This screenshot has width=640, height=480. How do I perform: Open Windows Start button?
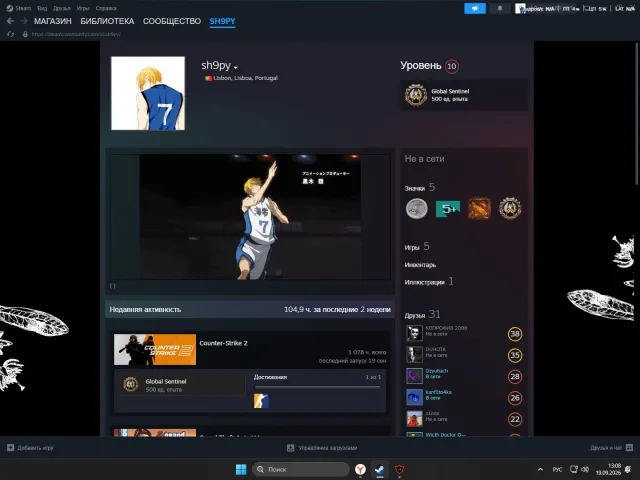pyautogui.click(x=241, y=469)
